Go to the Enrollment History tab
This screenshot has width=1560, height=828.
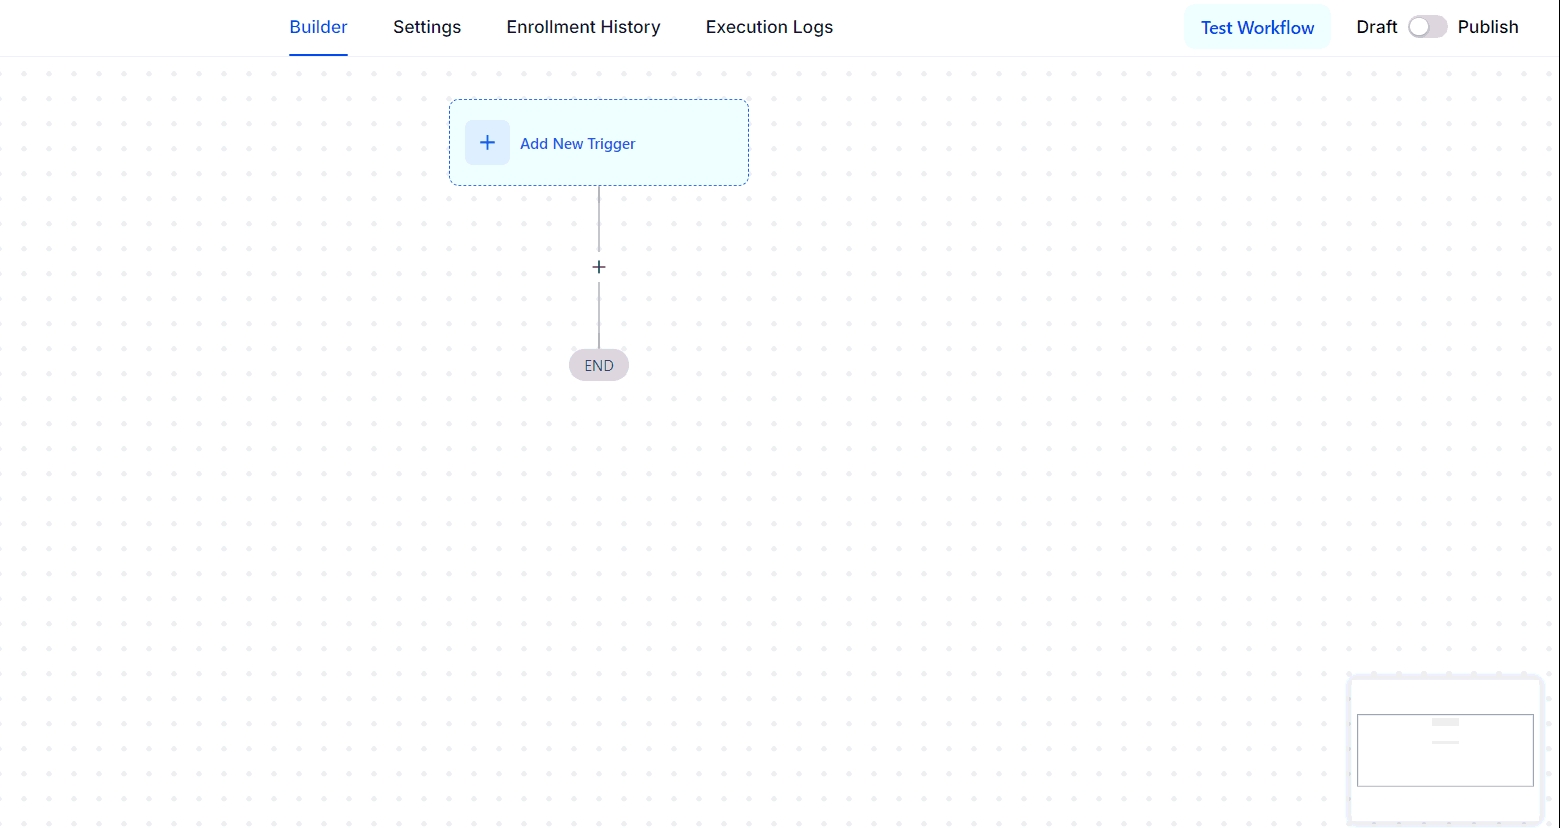tap(583, 27)
